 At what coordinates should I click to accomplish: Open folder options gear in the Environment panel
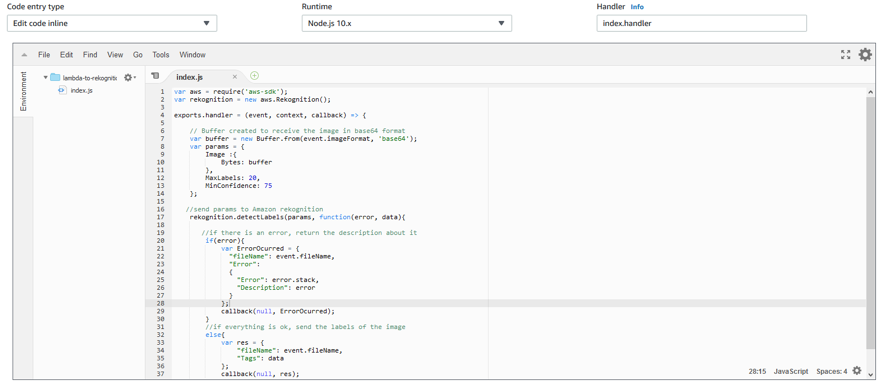(x=129, y=78)
